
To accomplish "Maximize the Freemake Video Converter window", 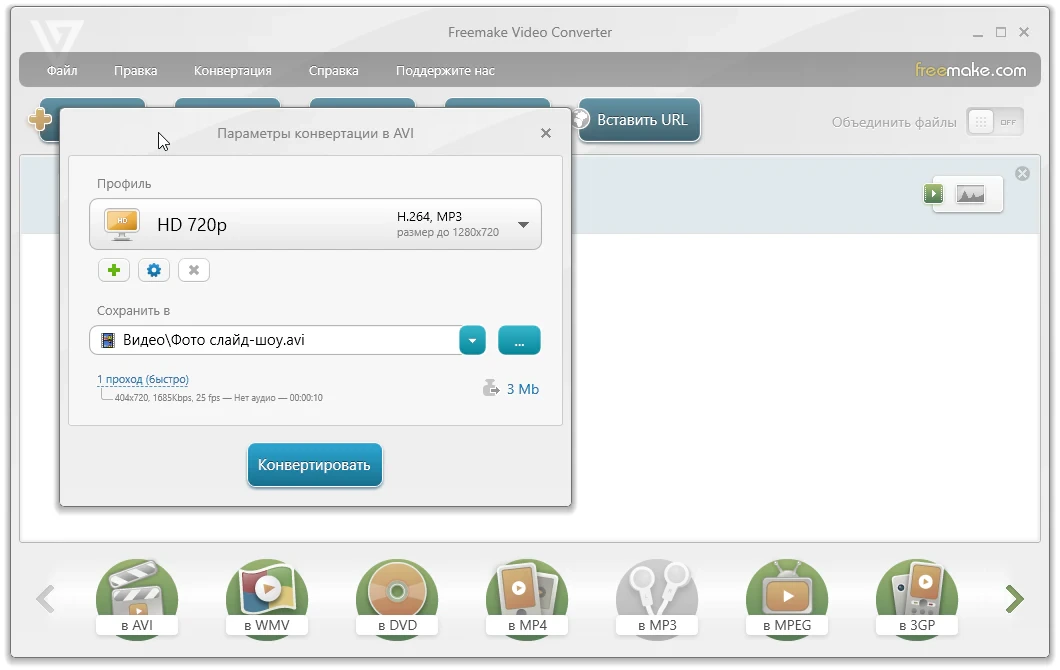I will click(1001, 32).
